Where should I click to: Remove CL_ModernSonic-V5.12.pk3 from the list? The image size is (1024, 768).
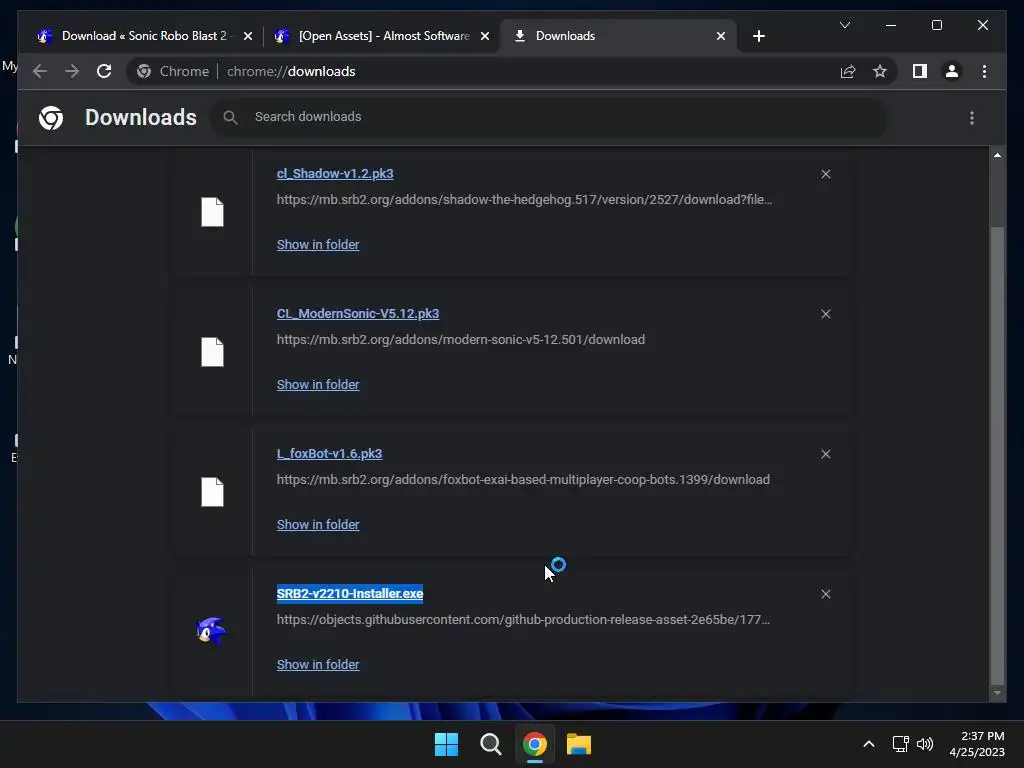click(x=825, y=314)
